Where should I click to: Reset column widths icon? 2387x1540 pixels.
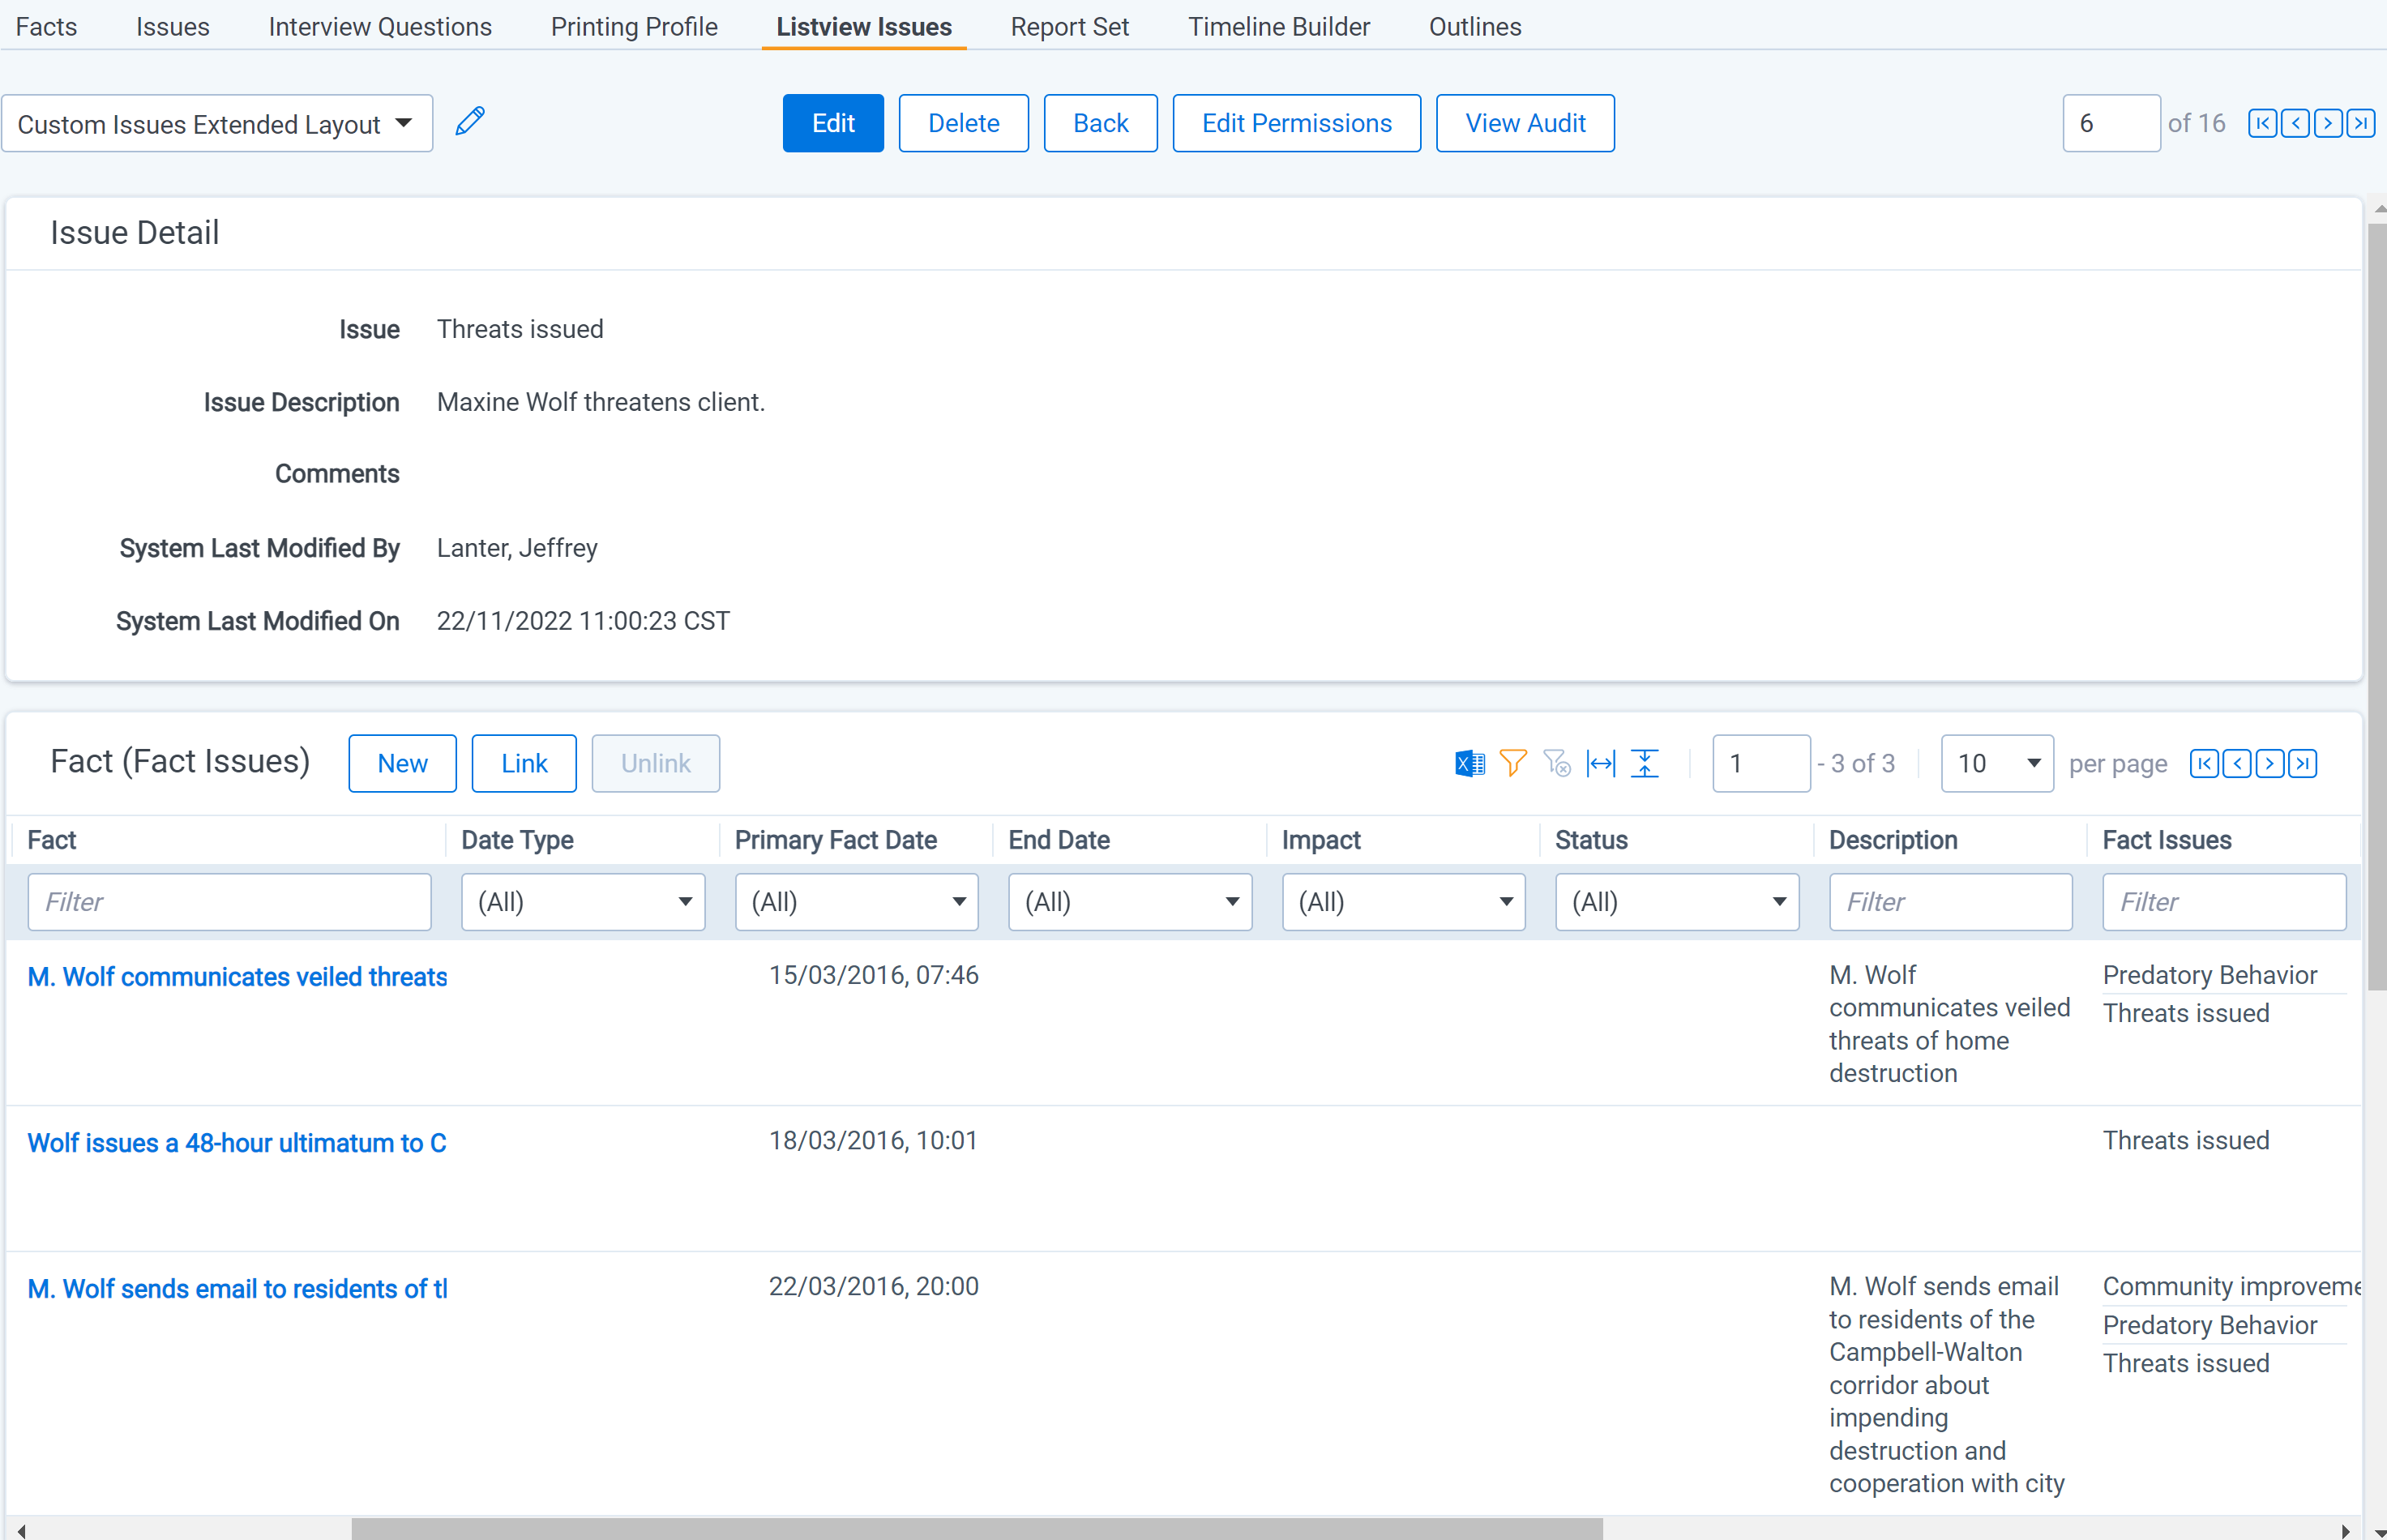tap(1601, 764)
